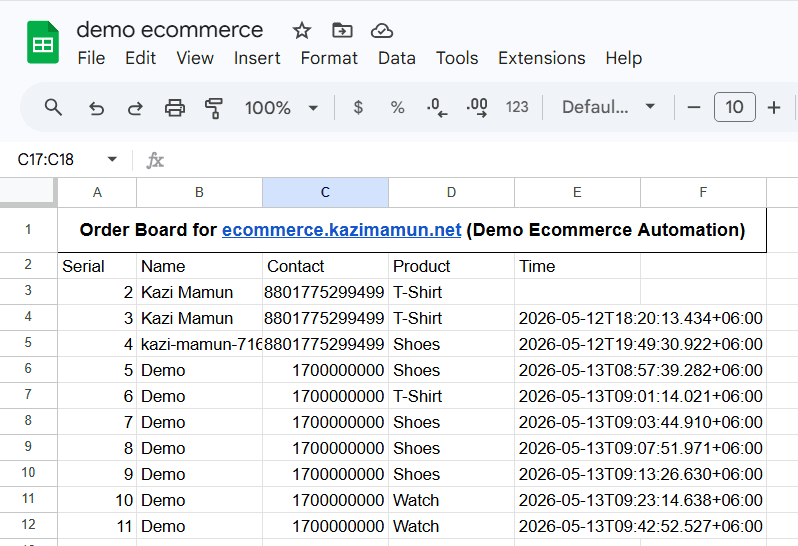Viewport: 798px width, 546px height.
Task: Select contact cell in row 3
Action: pos(325,292)
